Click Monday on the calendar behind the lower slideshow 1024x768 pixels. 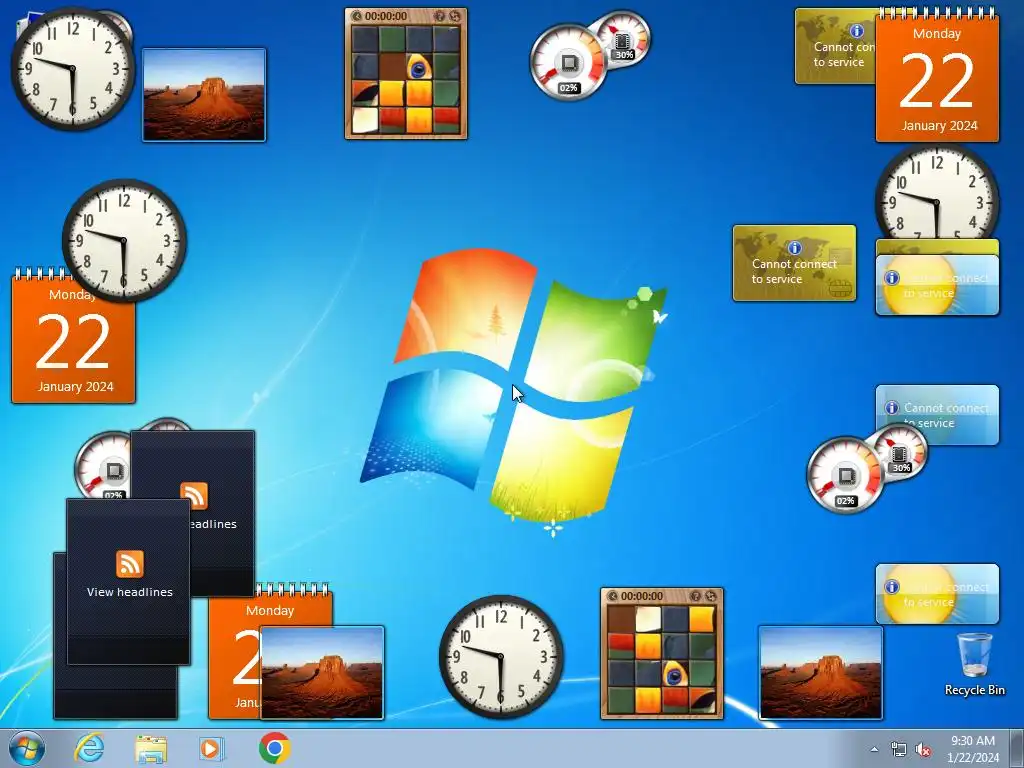[x=270, y=611]
